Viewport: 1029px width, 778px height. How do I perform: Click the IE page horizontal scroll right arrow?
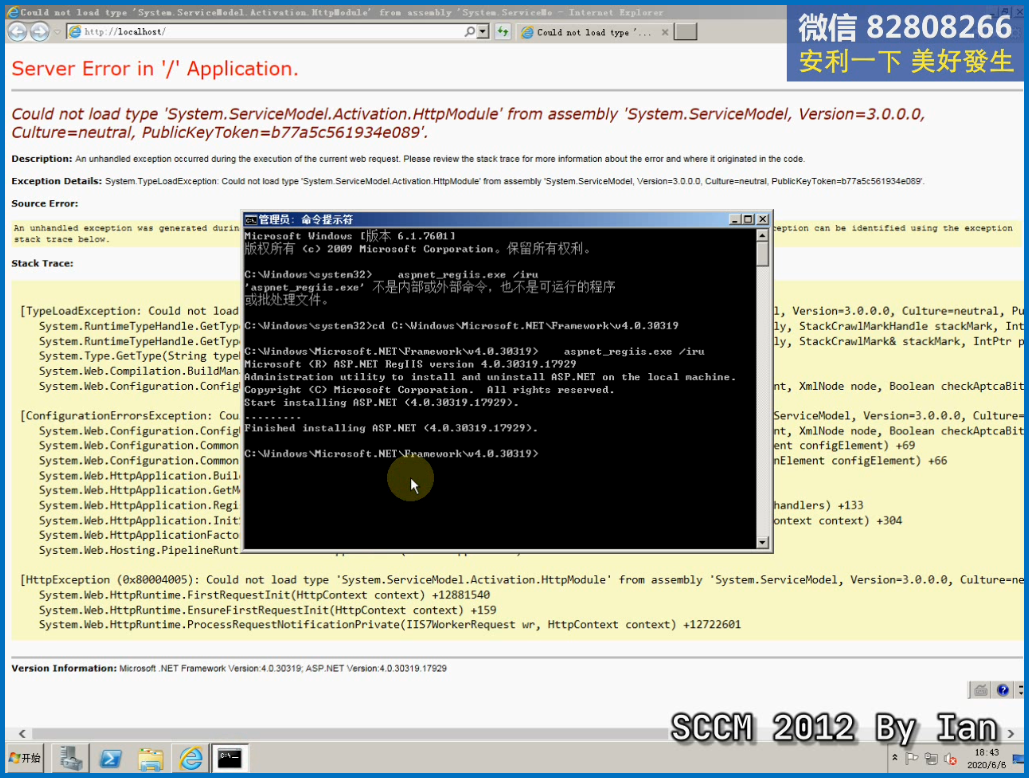(1011, 733)
